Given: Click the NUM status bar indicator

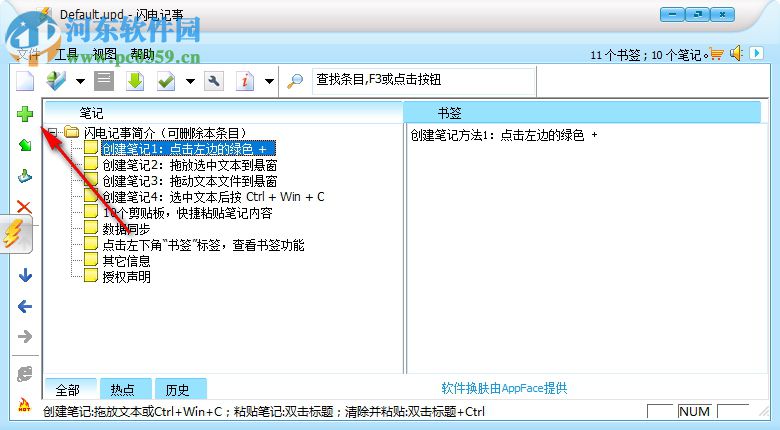Looking at the screenshot, I should pyautogui.click(x=694, y=411).
